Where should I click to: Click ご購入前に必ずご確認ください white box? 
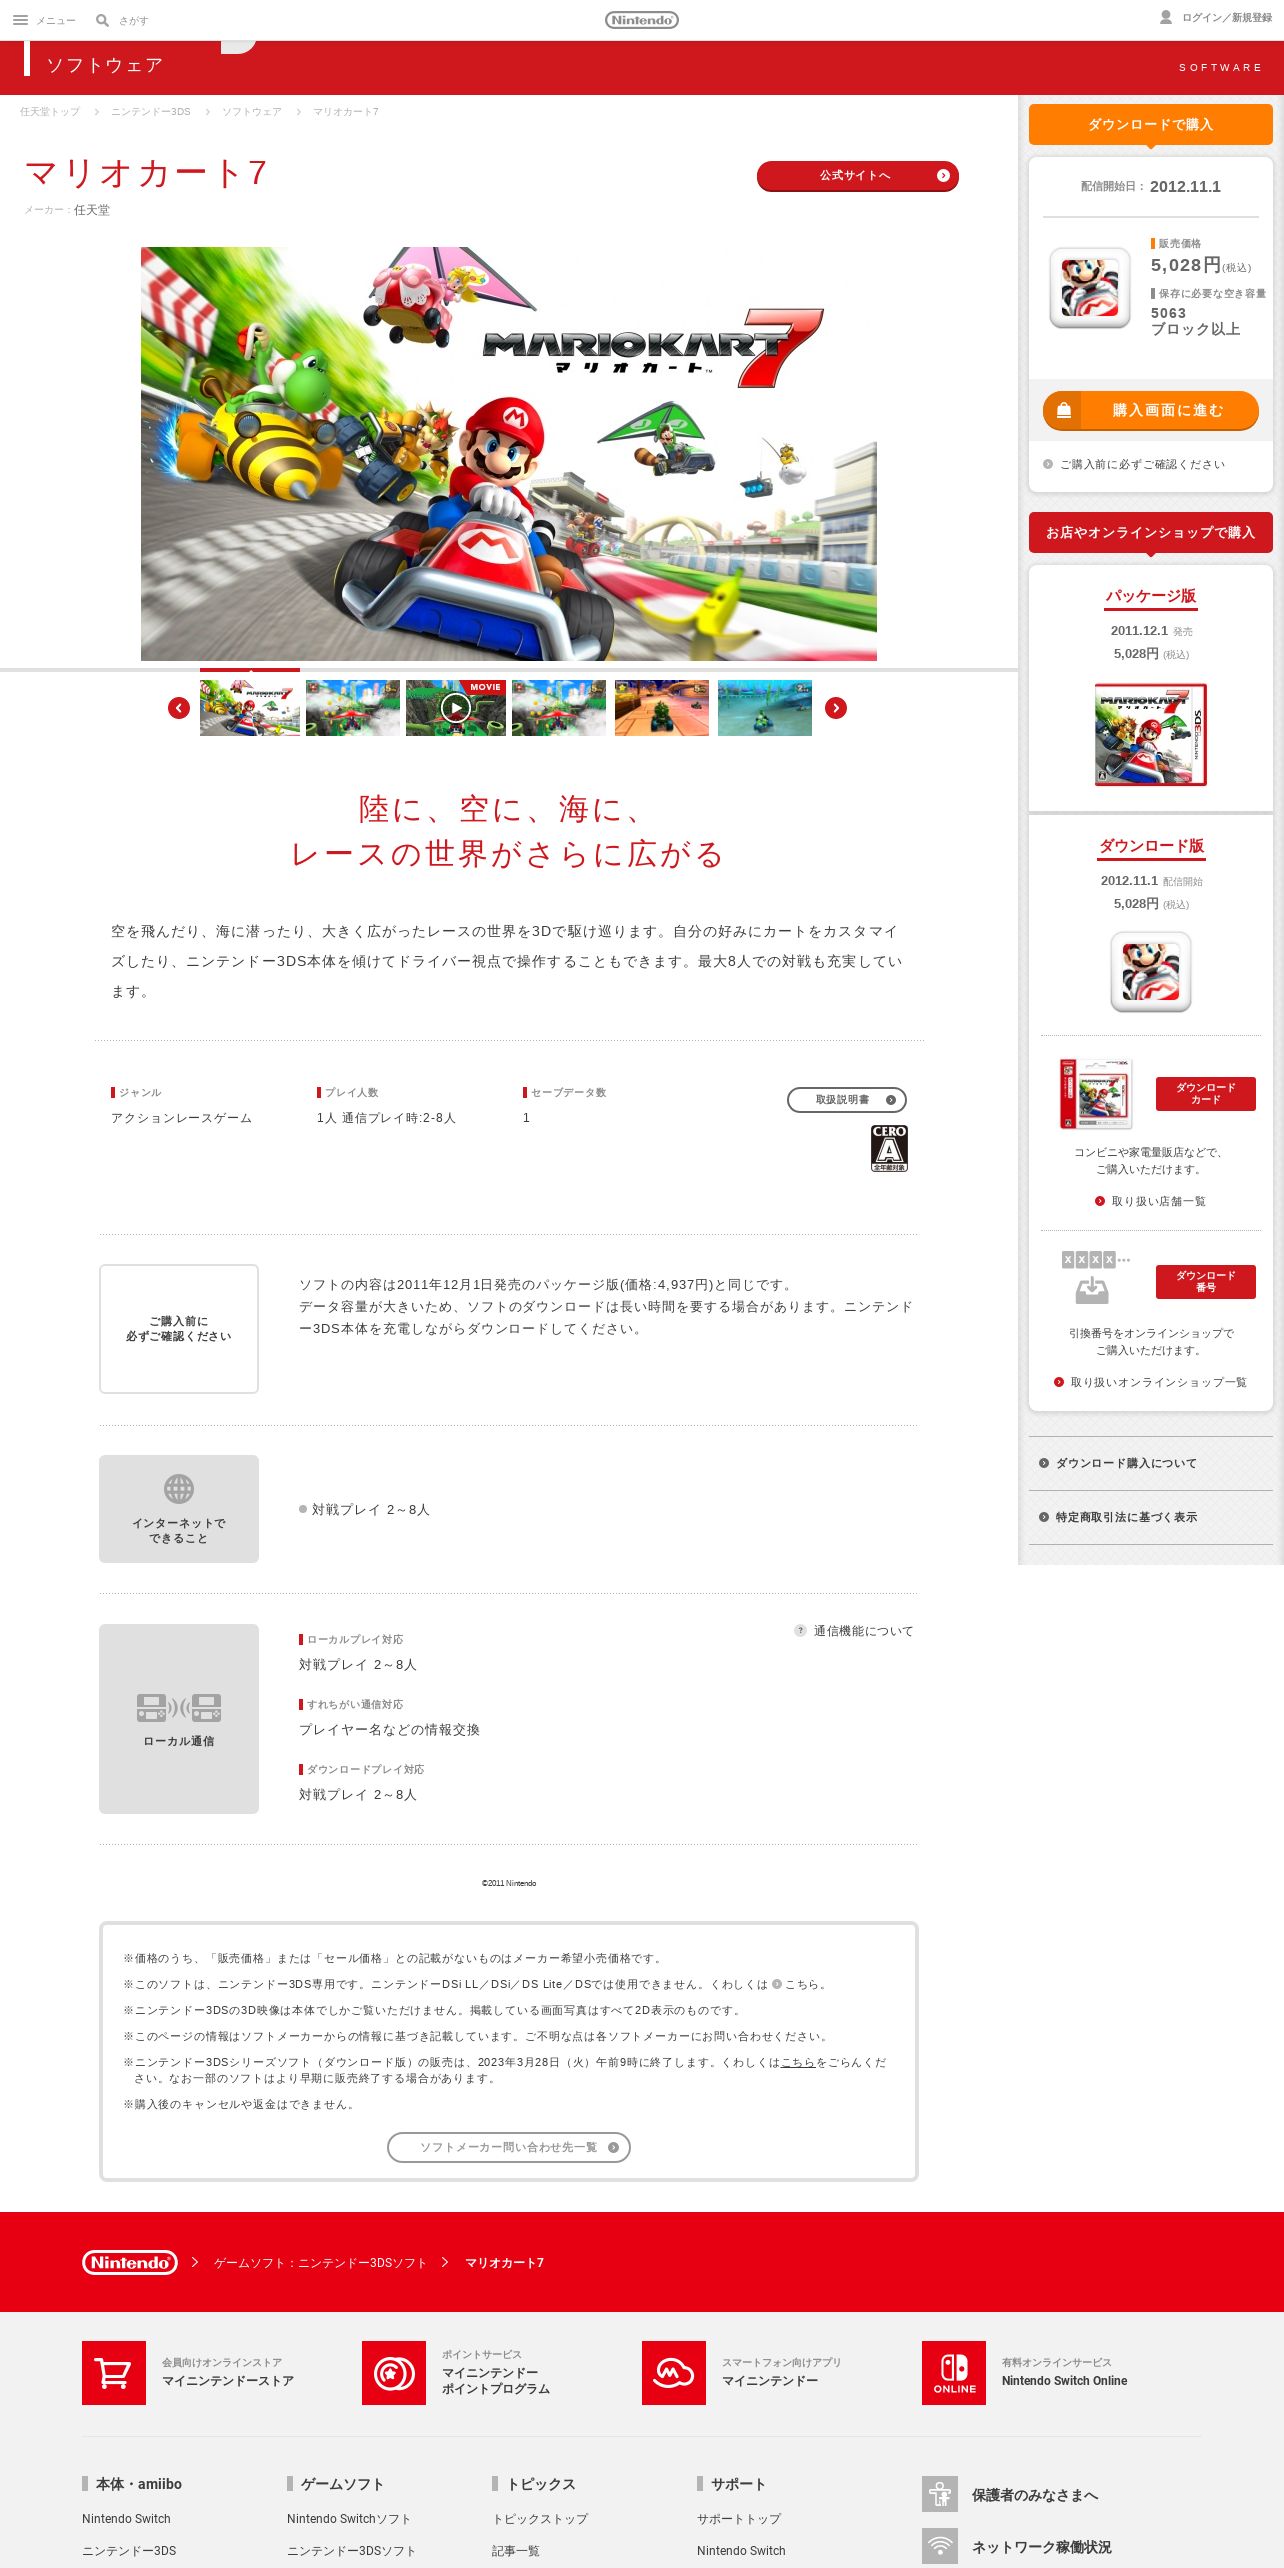179,1329
